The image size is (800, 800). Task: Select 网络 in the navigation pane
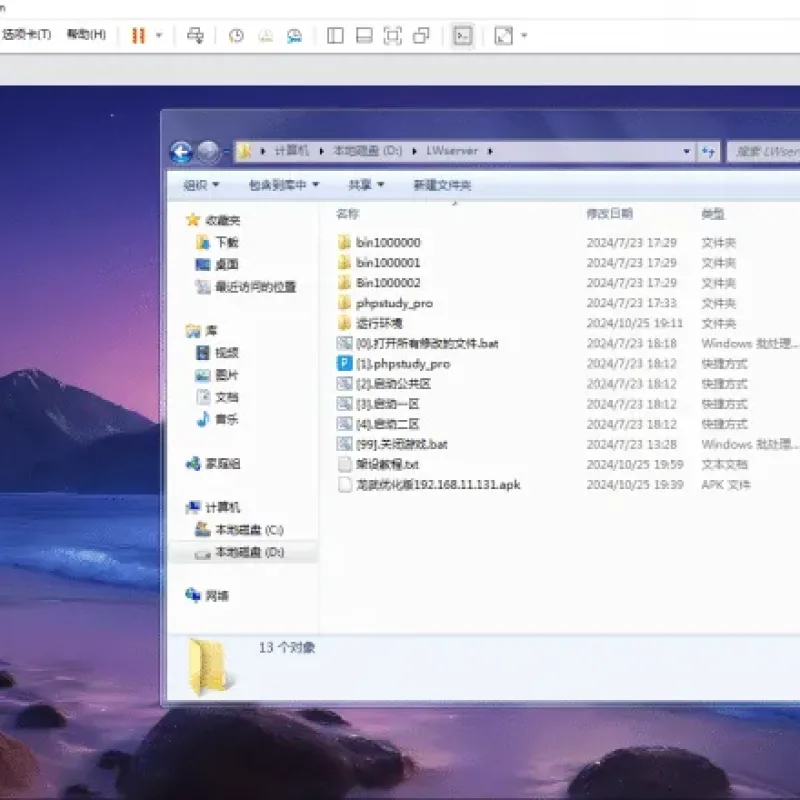tap(217, 596)
